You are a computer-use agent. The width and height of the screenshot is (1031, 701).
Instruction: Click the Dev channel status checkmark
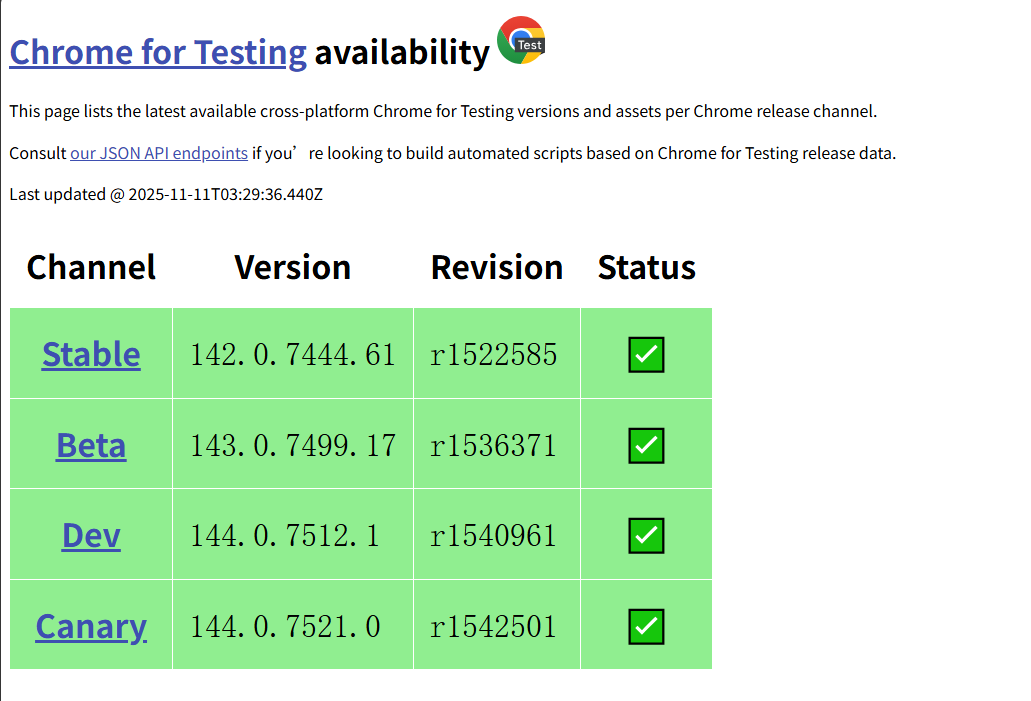pos(646,536)
